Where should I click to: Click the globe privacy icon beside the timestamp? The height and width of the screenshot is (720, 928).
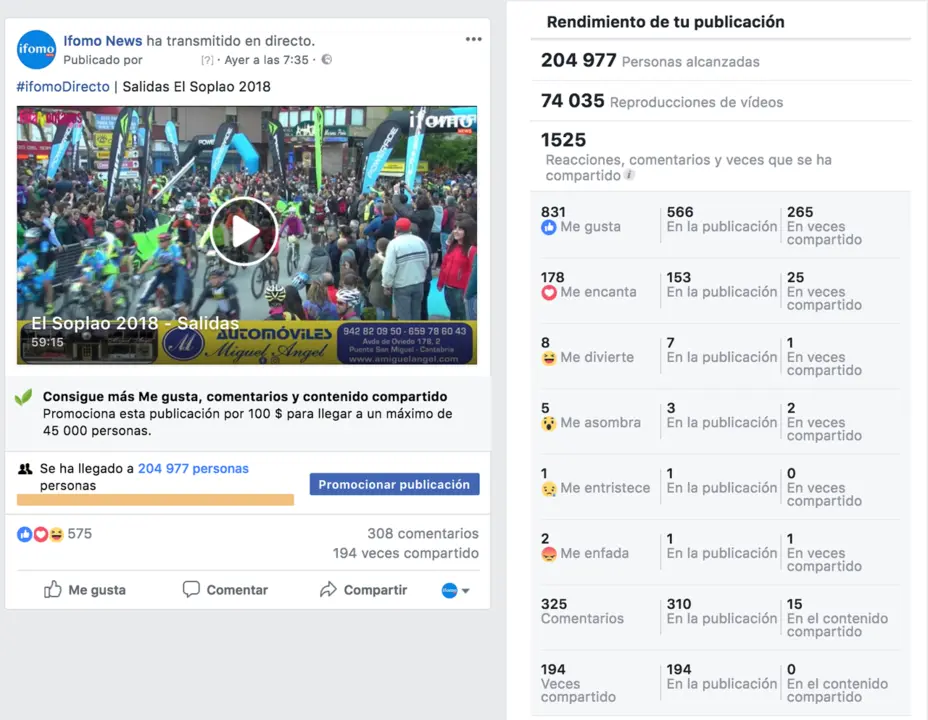click(x=327, y=60)
